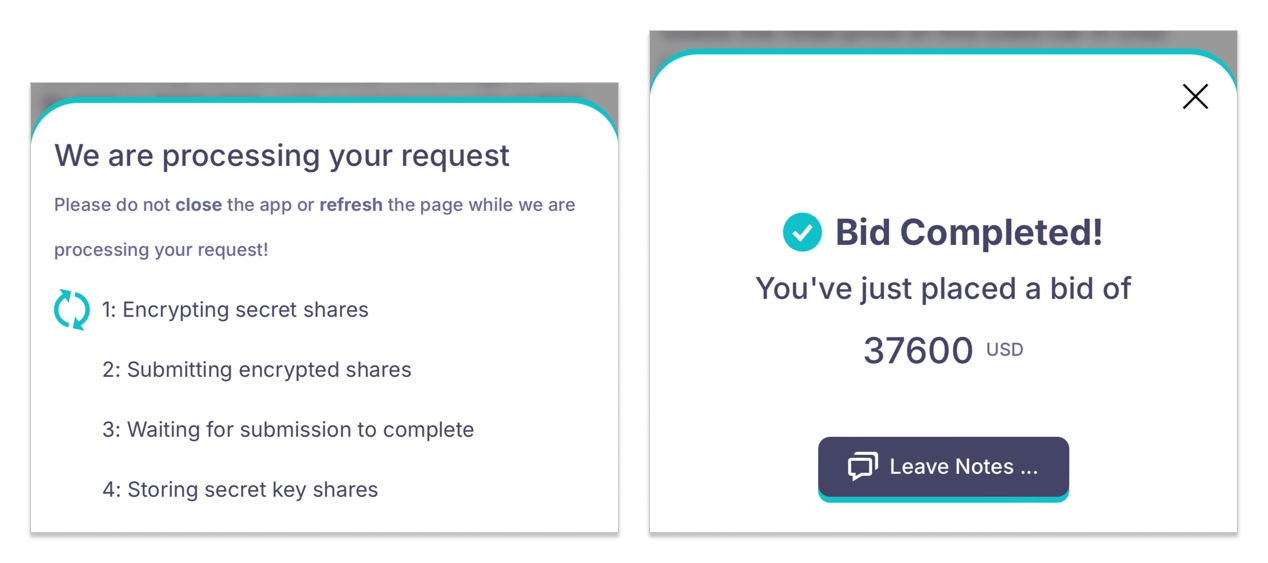Screen dimensions: 1268x563
Task: Select step 4: Storing secret key shares
Action: coord(240,490)
